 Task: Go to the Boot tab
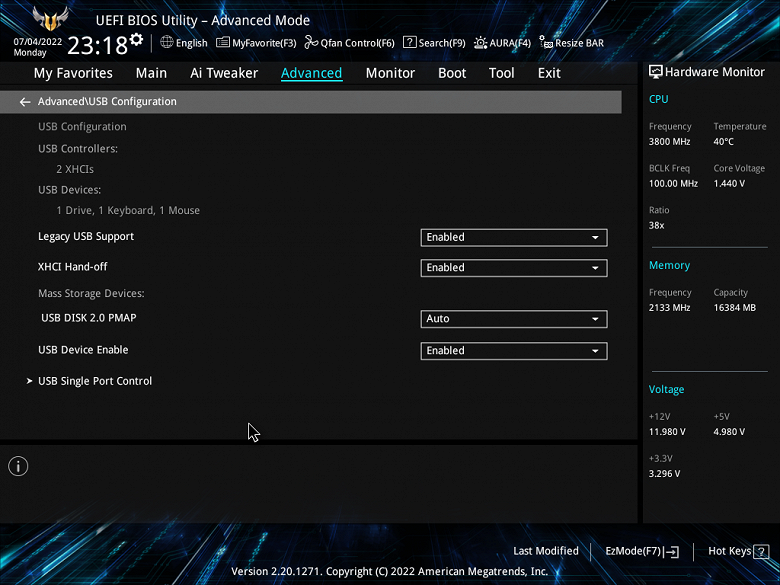tap(452, 73)
